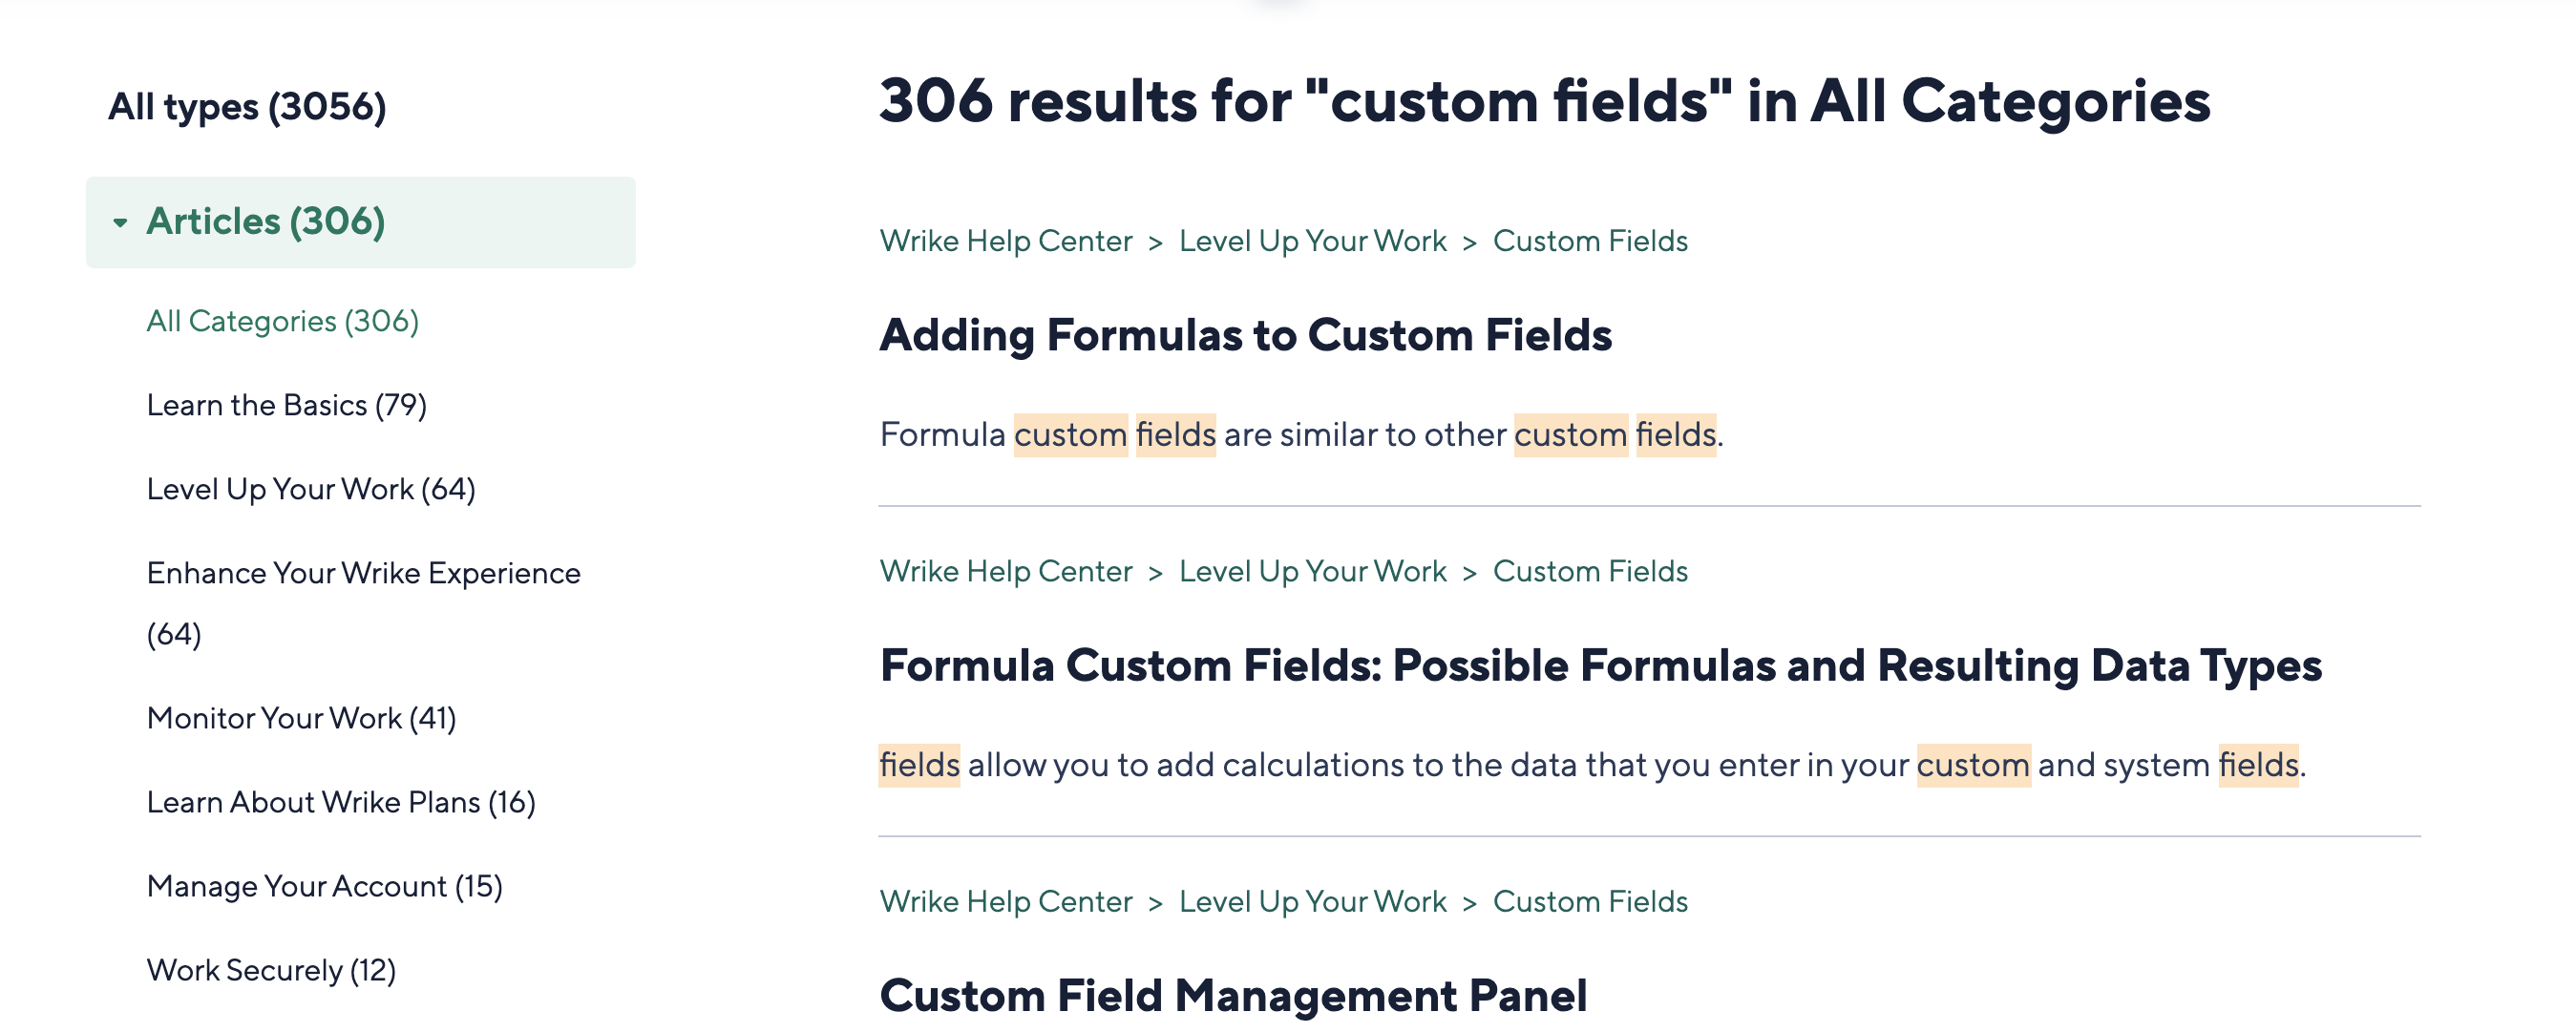Filter by Learn About Wrike Plans (16)

[340, 802]
